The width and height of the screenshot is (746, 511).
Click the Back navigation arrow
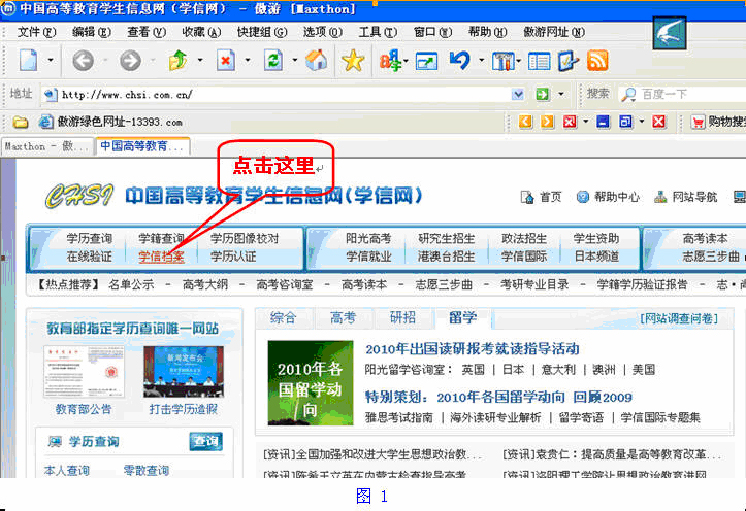click(x=83, y=61)
